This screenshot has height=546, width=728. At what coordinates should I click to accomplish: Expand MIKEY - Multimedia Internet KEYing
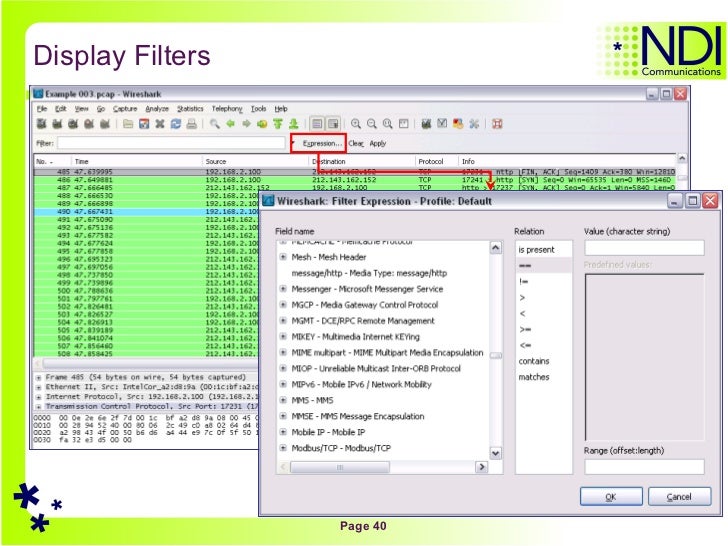283,337
